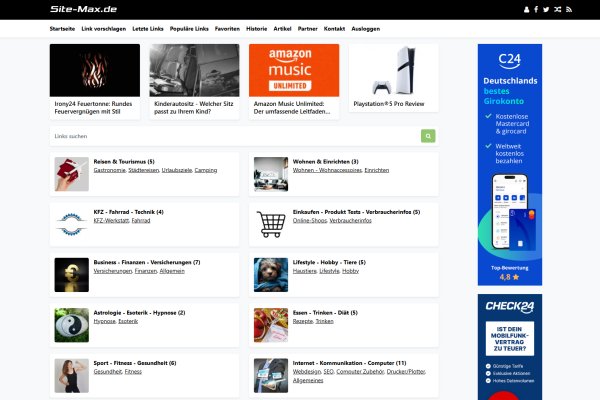Open the Amazon Music Unlimited article thumbnail

pos(294,70)
